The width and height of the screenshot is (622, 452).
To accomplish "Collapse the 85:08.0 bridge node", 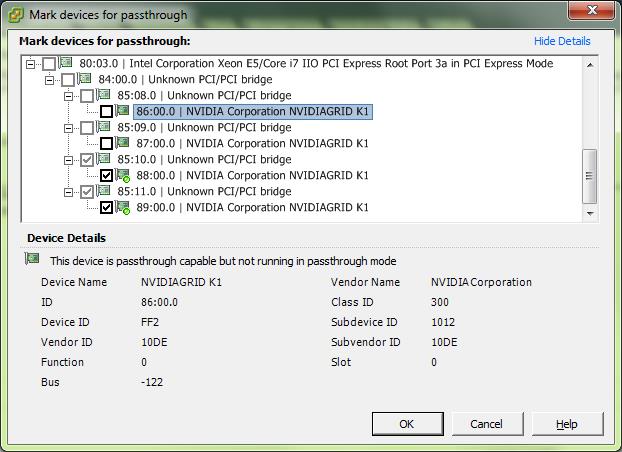I will [68, 96].
